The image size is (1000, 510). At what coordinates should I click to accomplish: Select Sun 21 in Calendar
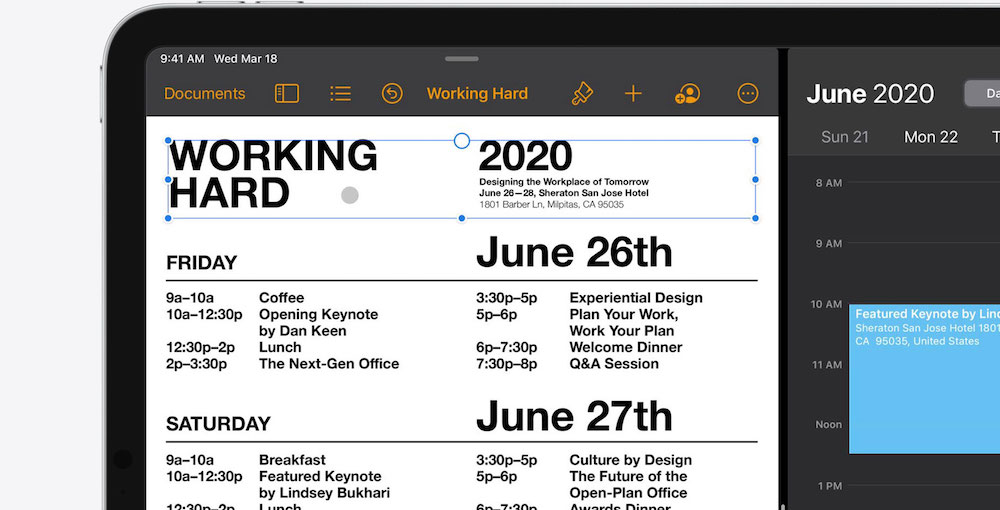845,136
